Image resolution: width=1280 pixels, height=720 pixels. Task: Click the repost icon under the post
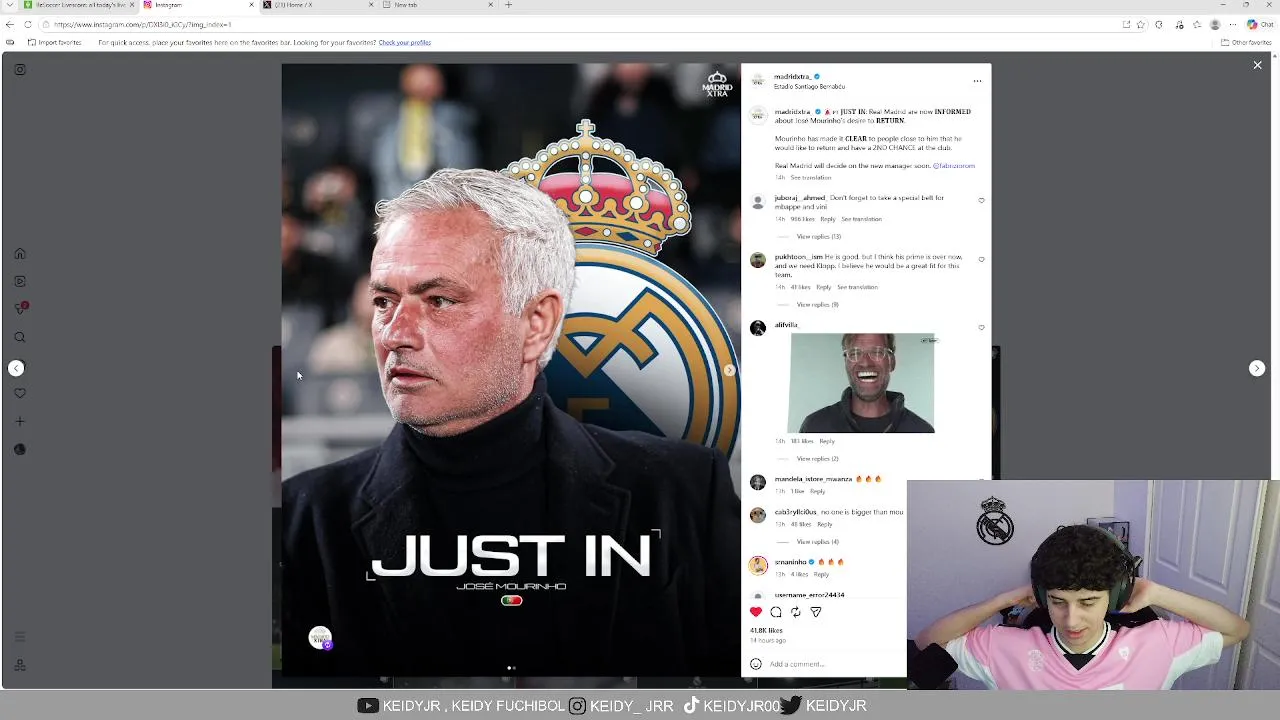coord(796,612)
